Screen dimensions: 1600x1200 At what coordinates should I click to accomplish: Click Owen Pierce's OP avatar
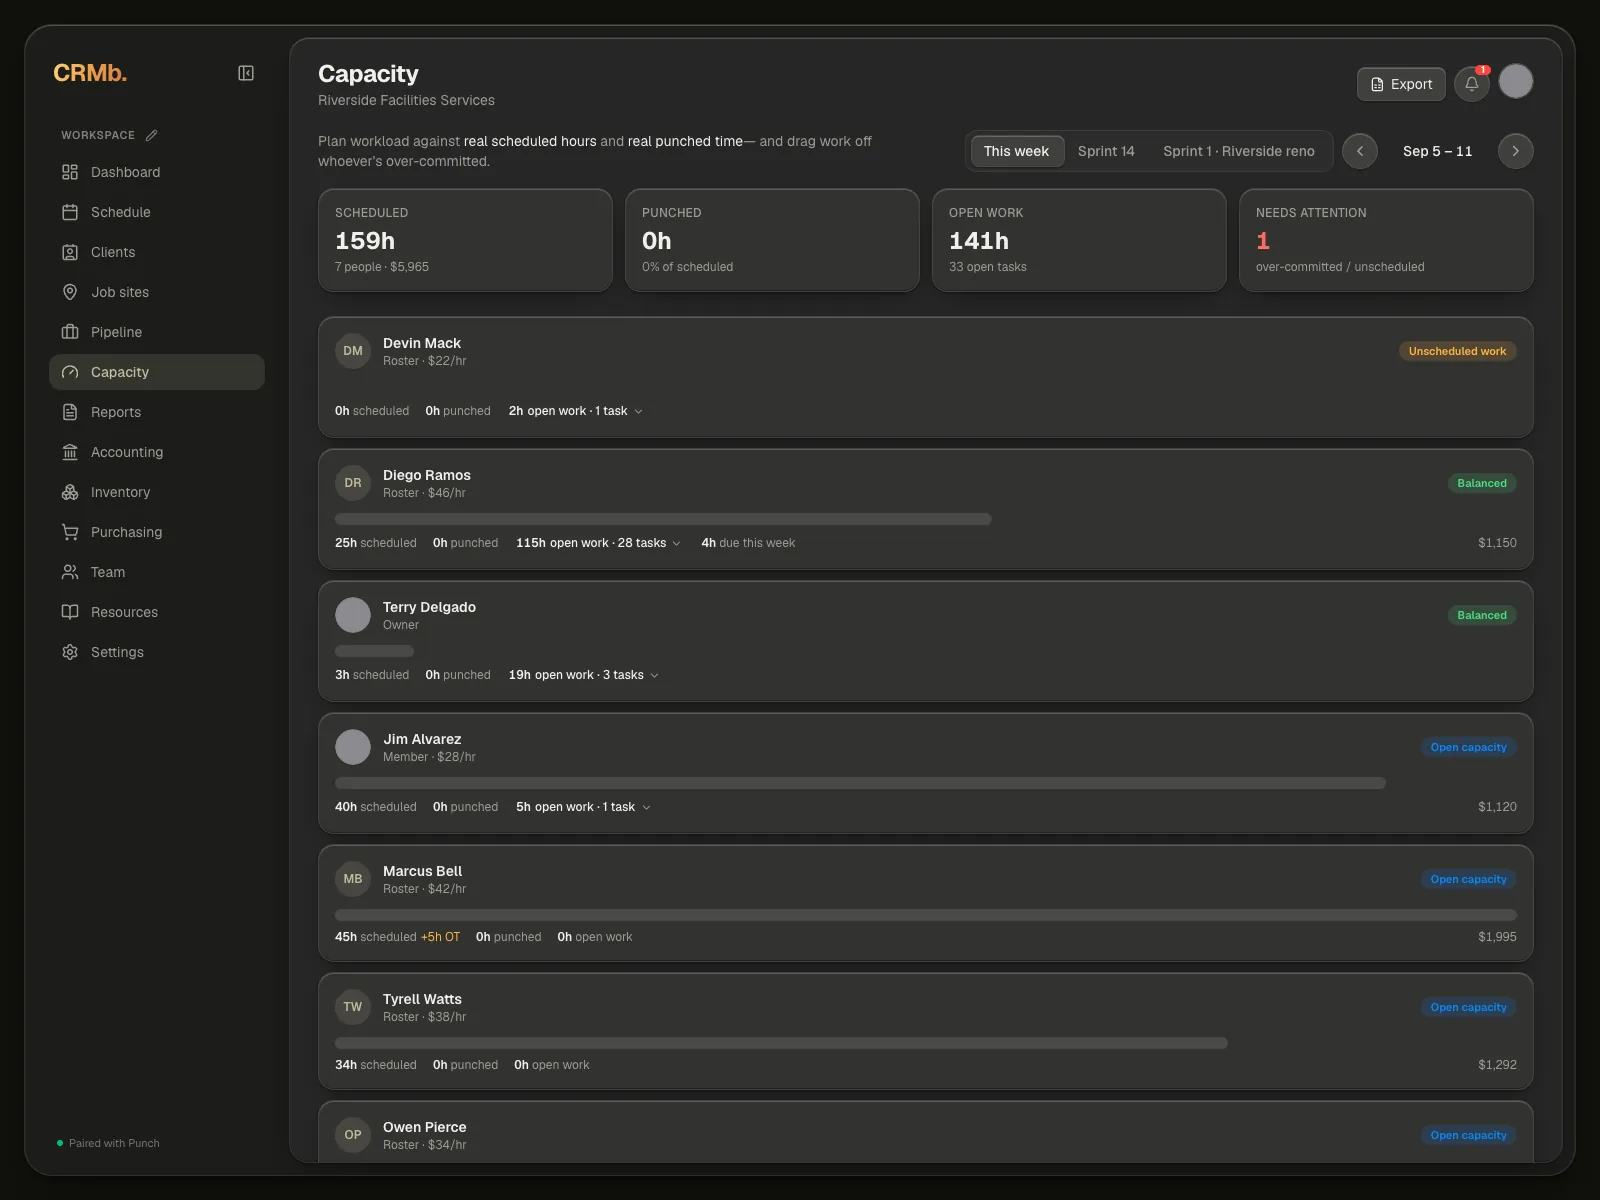pos(353,1135)
